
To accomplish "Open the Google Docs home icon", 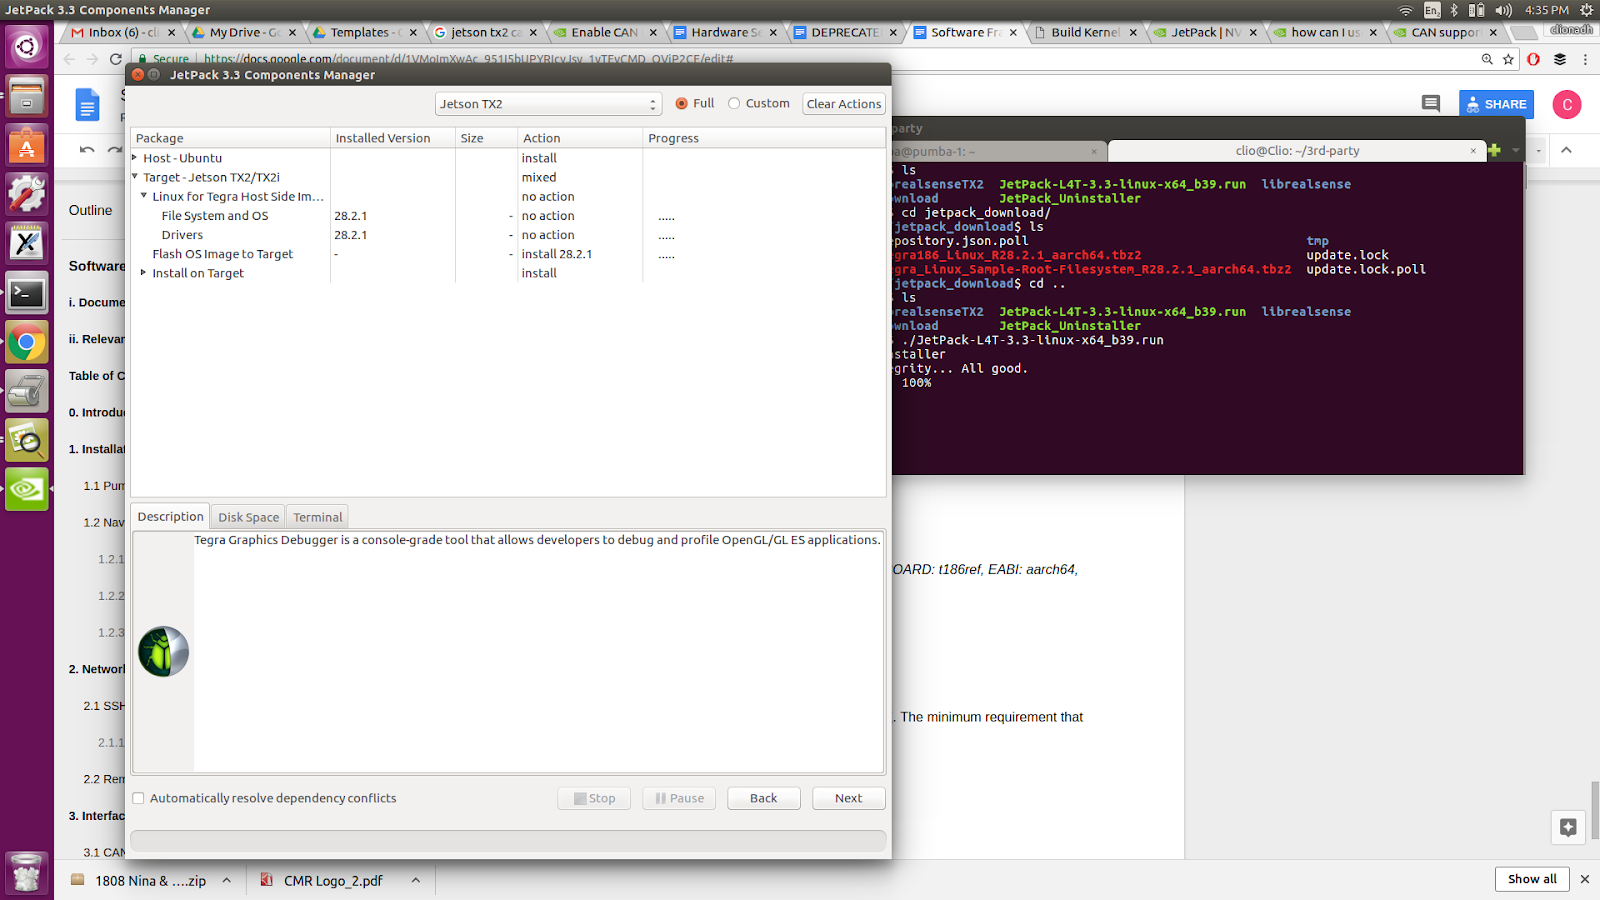I will (x=88, y=104).
